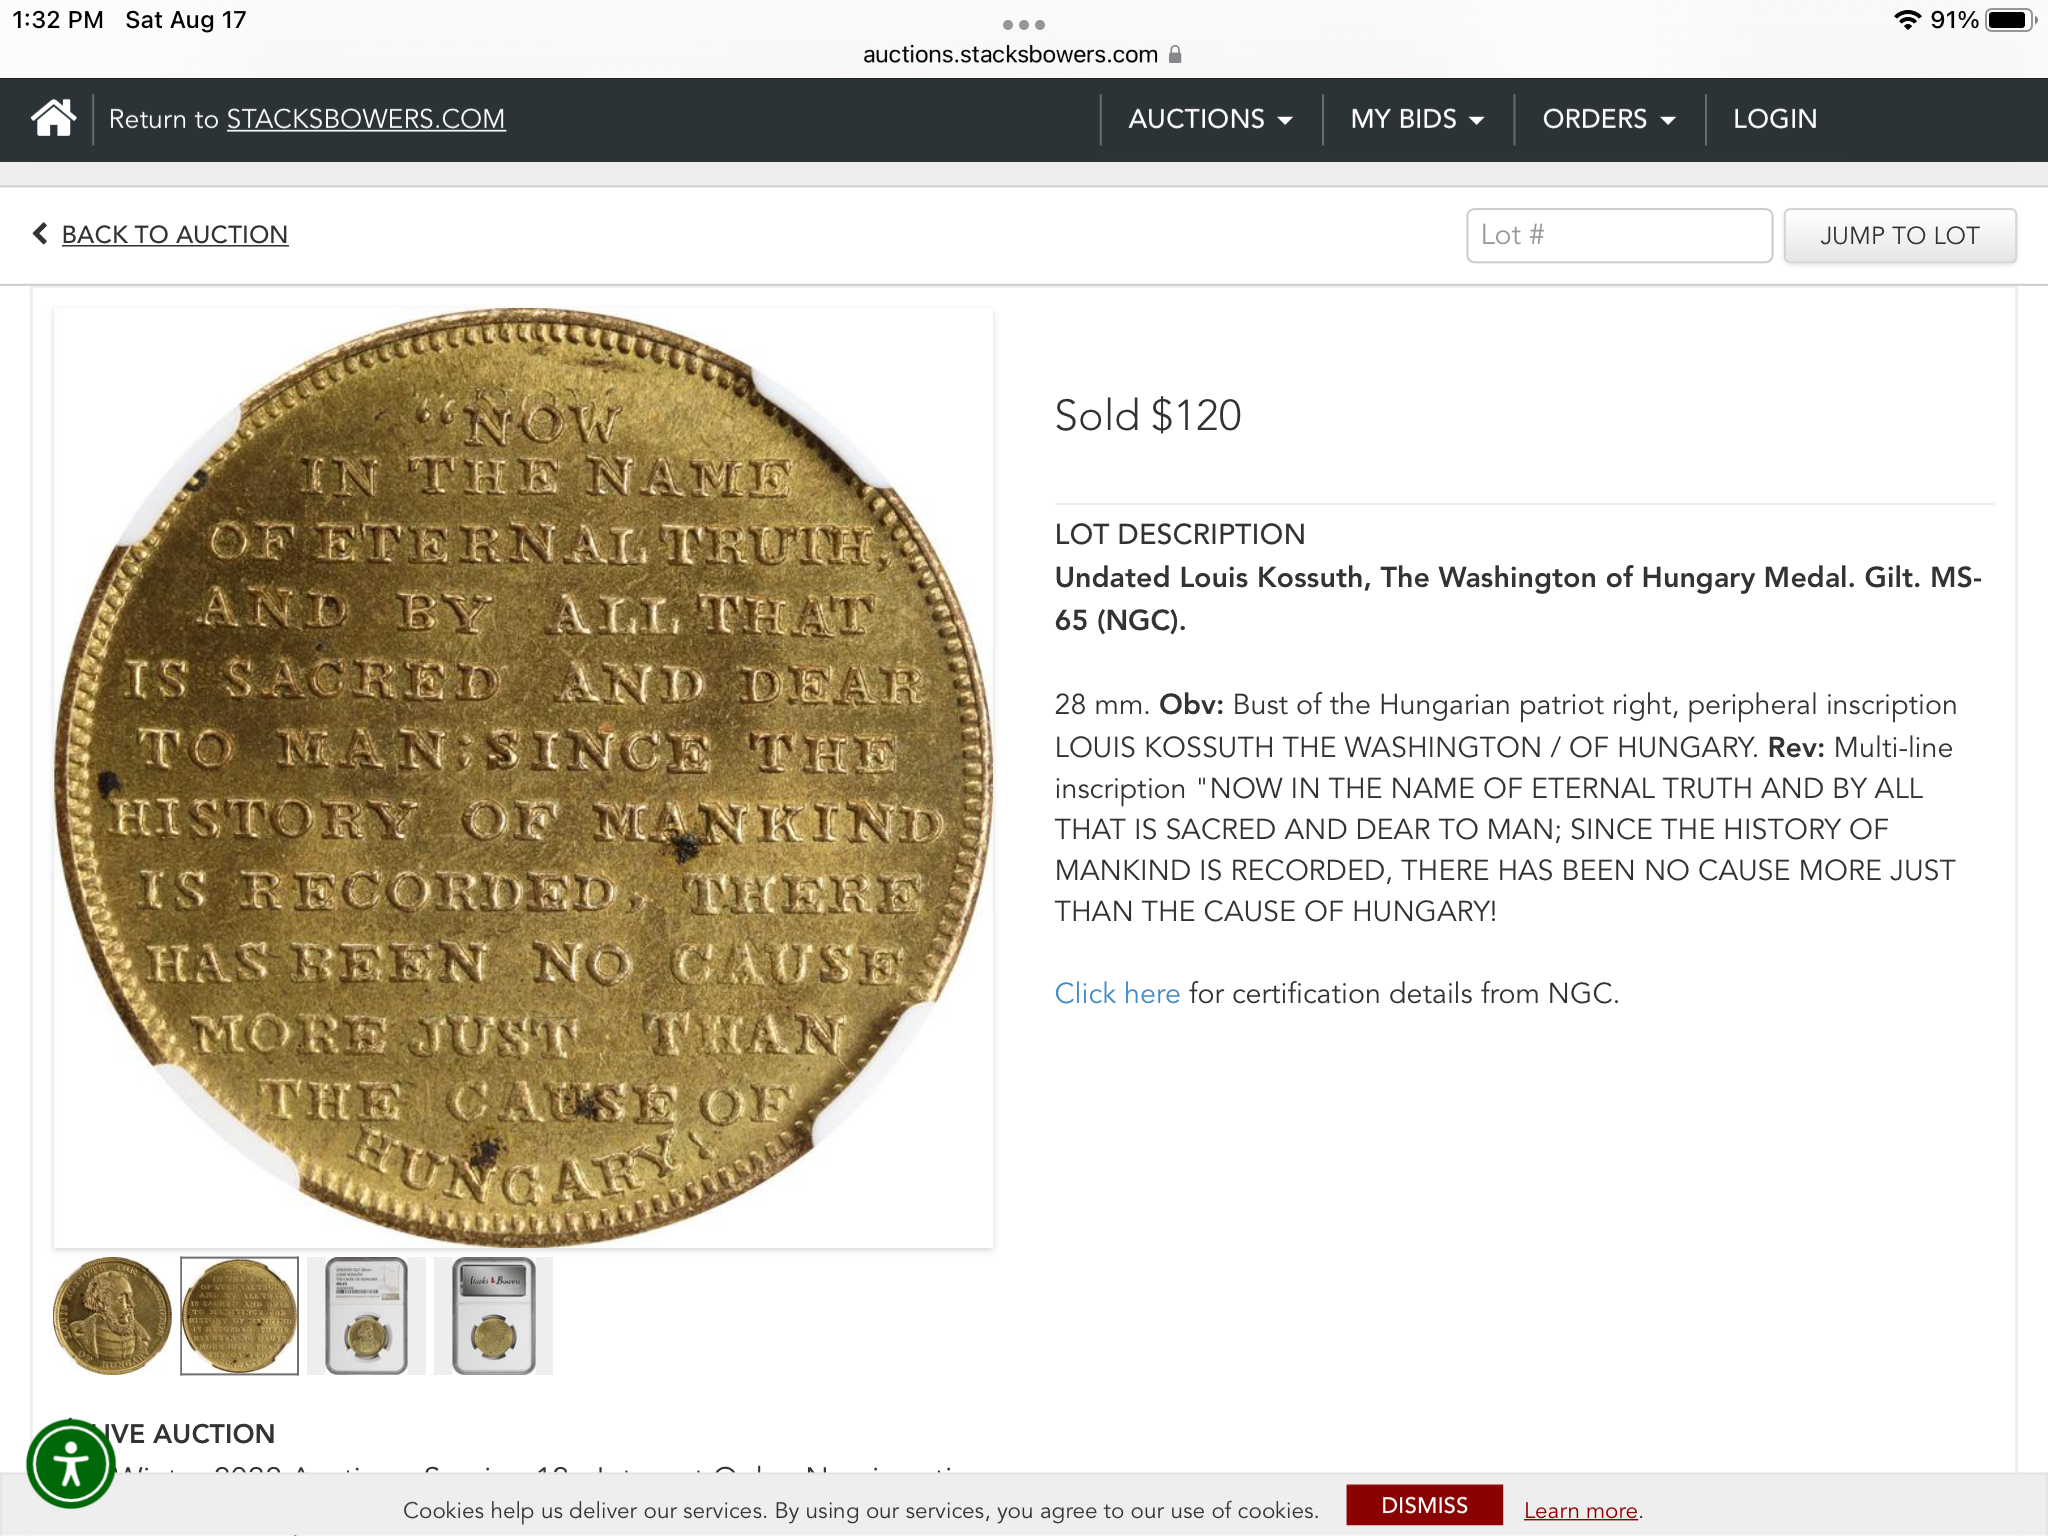Select the obverse bust coin thumbnail

(112, 1315)
